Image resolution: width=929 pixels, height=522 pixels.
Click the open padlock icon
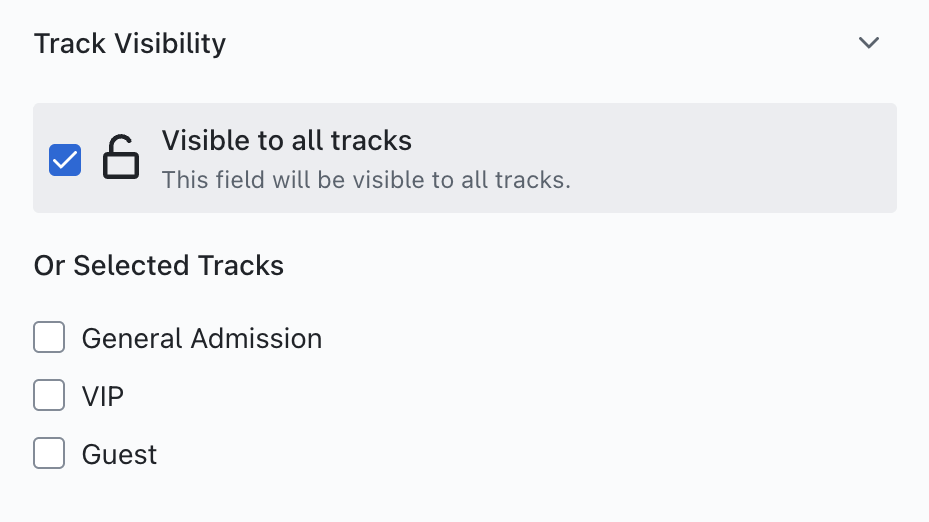[x=121, y=158]
